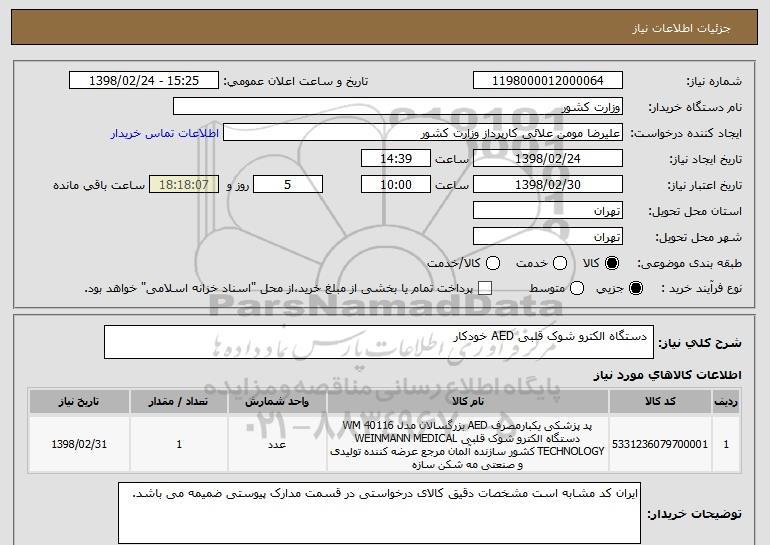This screenshot has width=770, height=545.
Task: Click the general description box with AED text
Action: [379, 342]
